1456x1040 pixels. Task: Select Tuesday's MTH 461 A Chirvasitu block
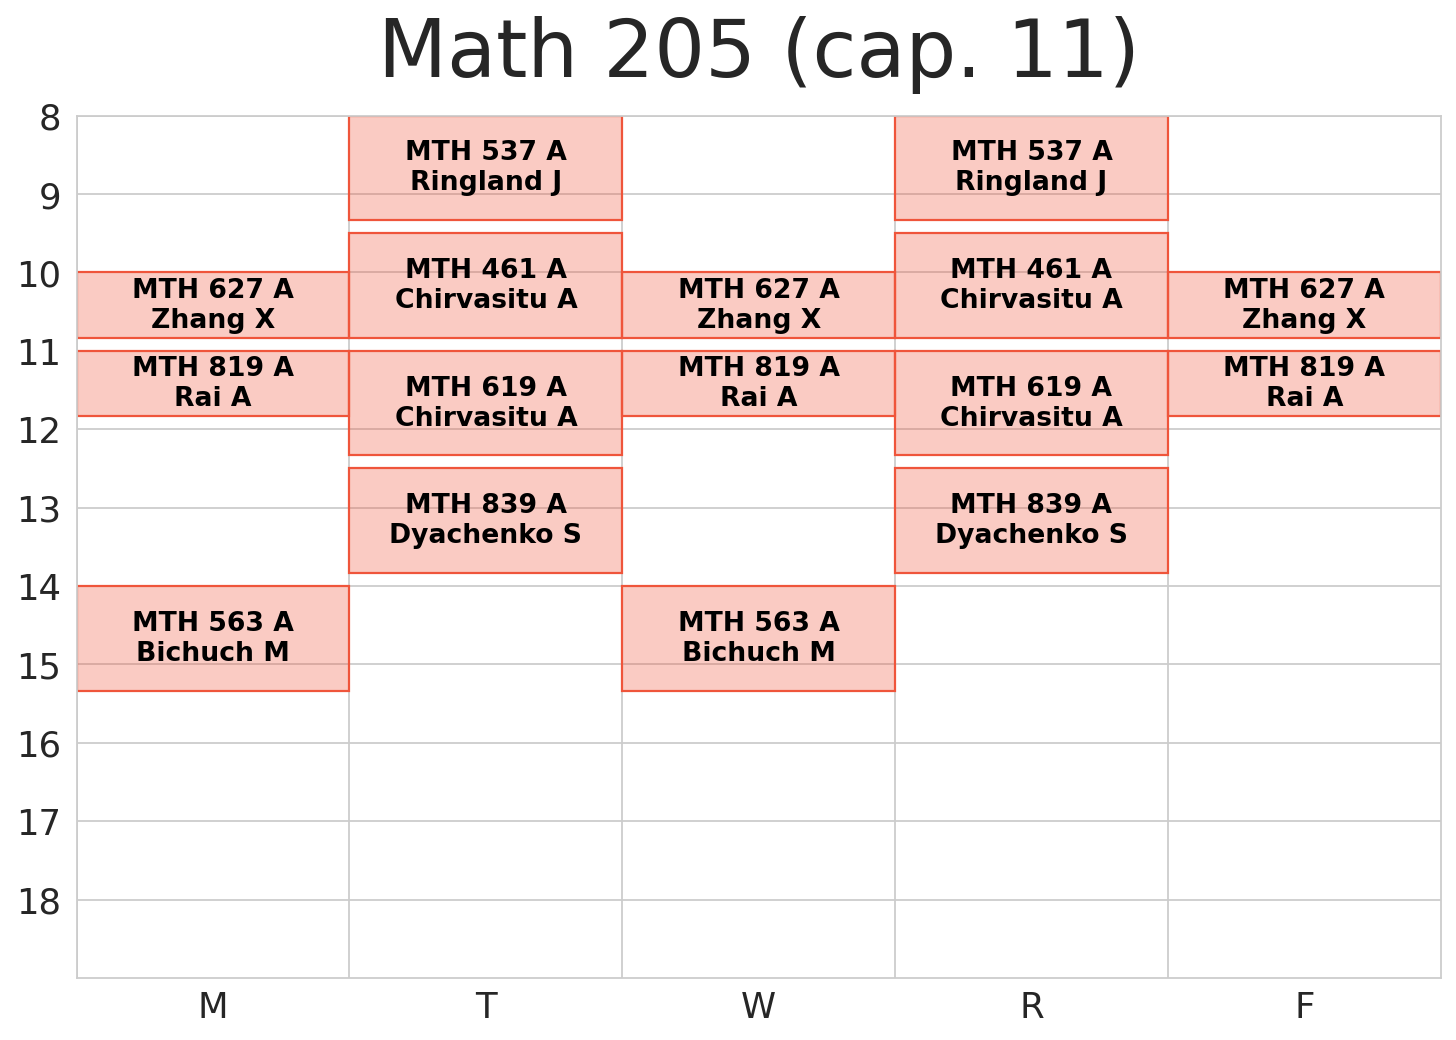485,284
